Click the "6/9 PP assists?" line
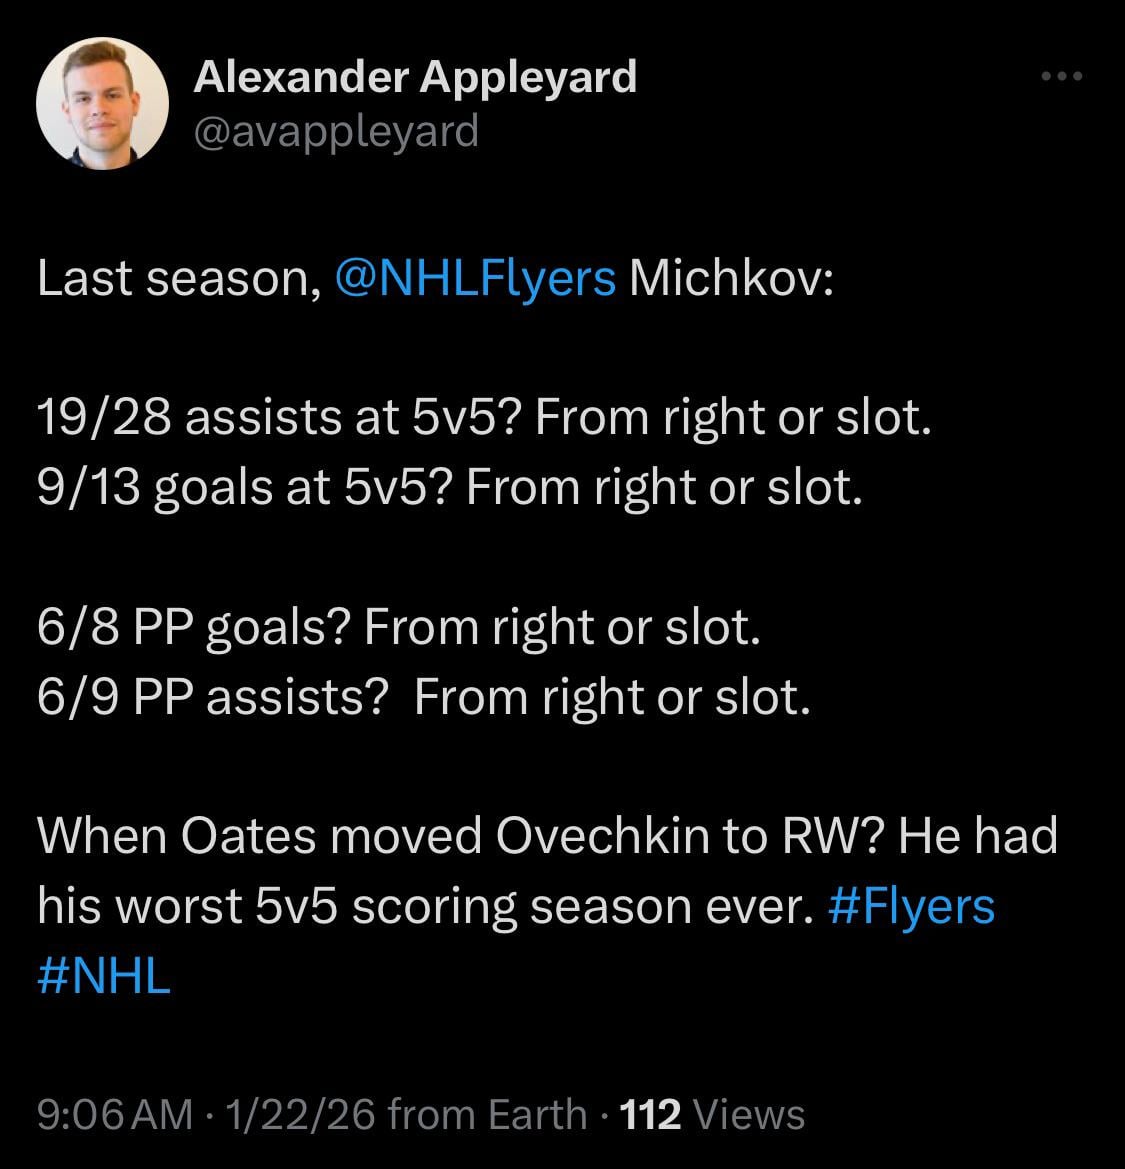 tap(212, 698)
